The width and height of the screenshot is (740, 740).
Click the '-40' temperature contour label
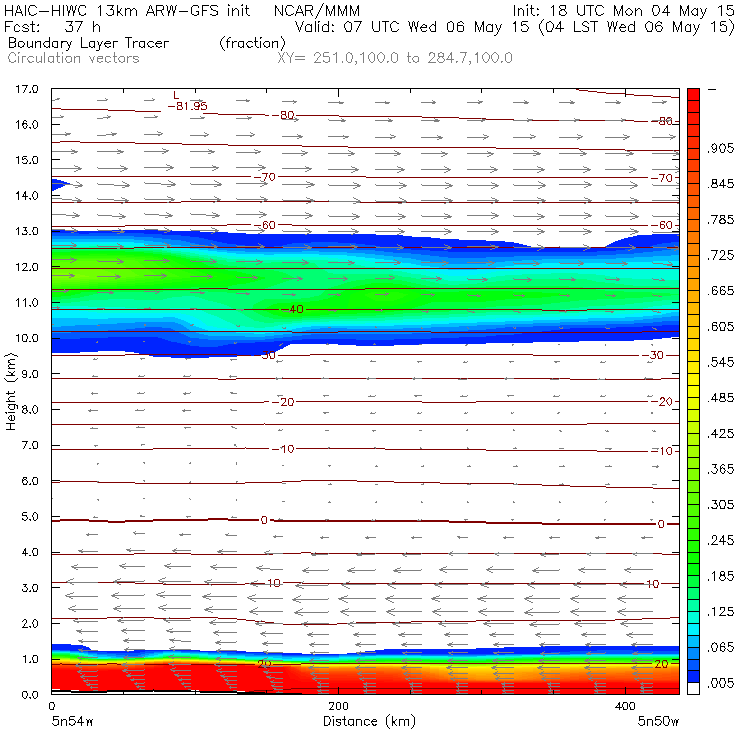coord(293,310)
